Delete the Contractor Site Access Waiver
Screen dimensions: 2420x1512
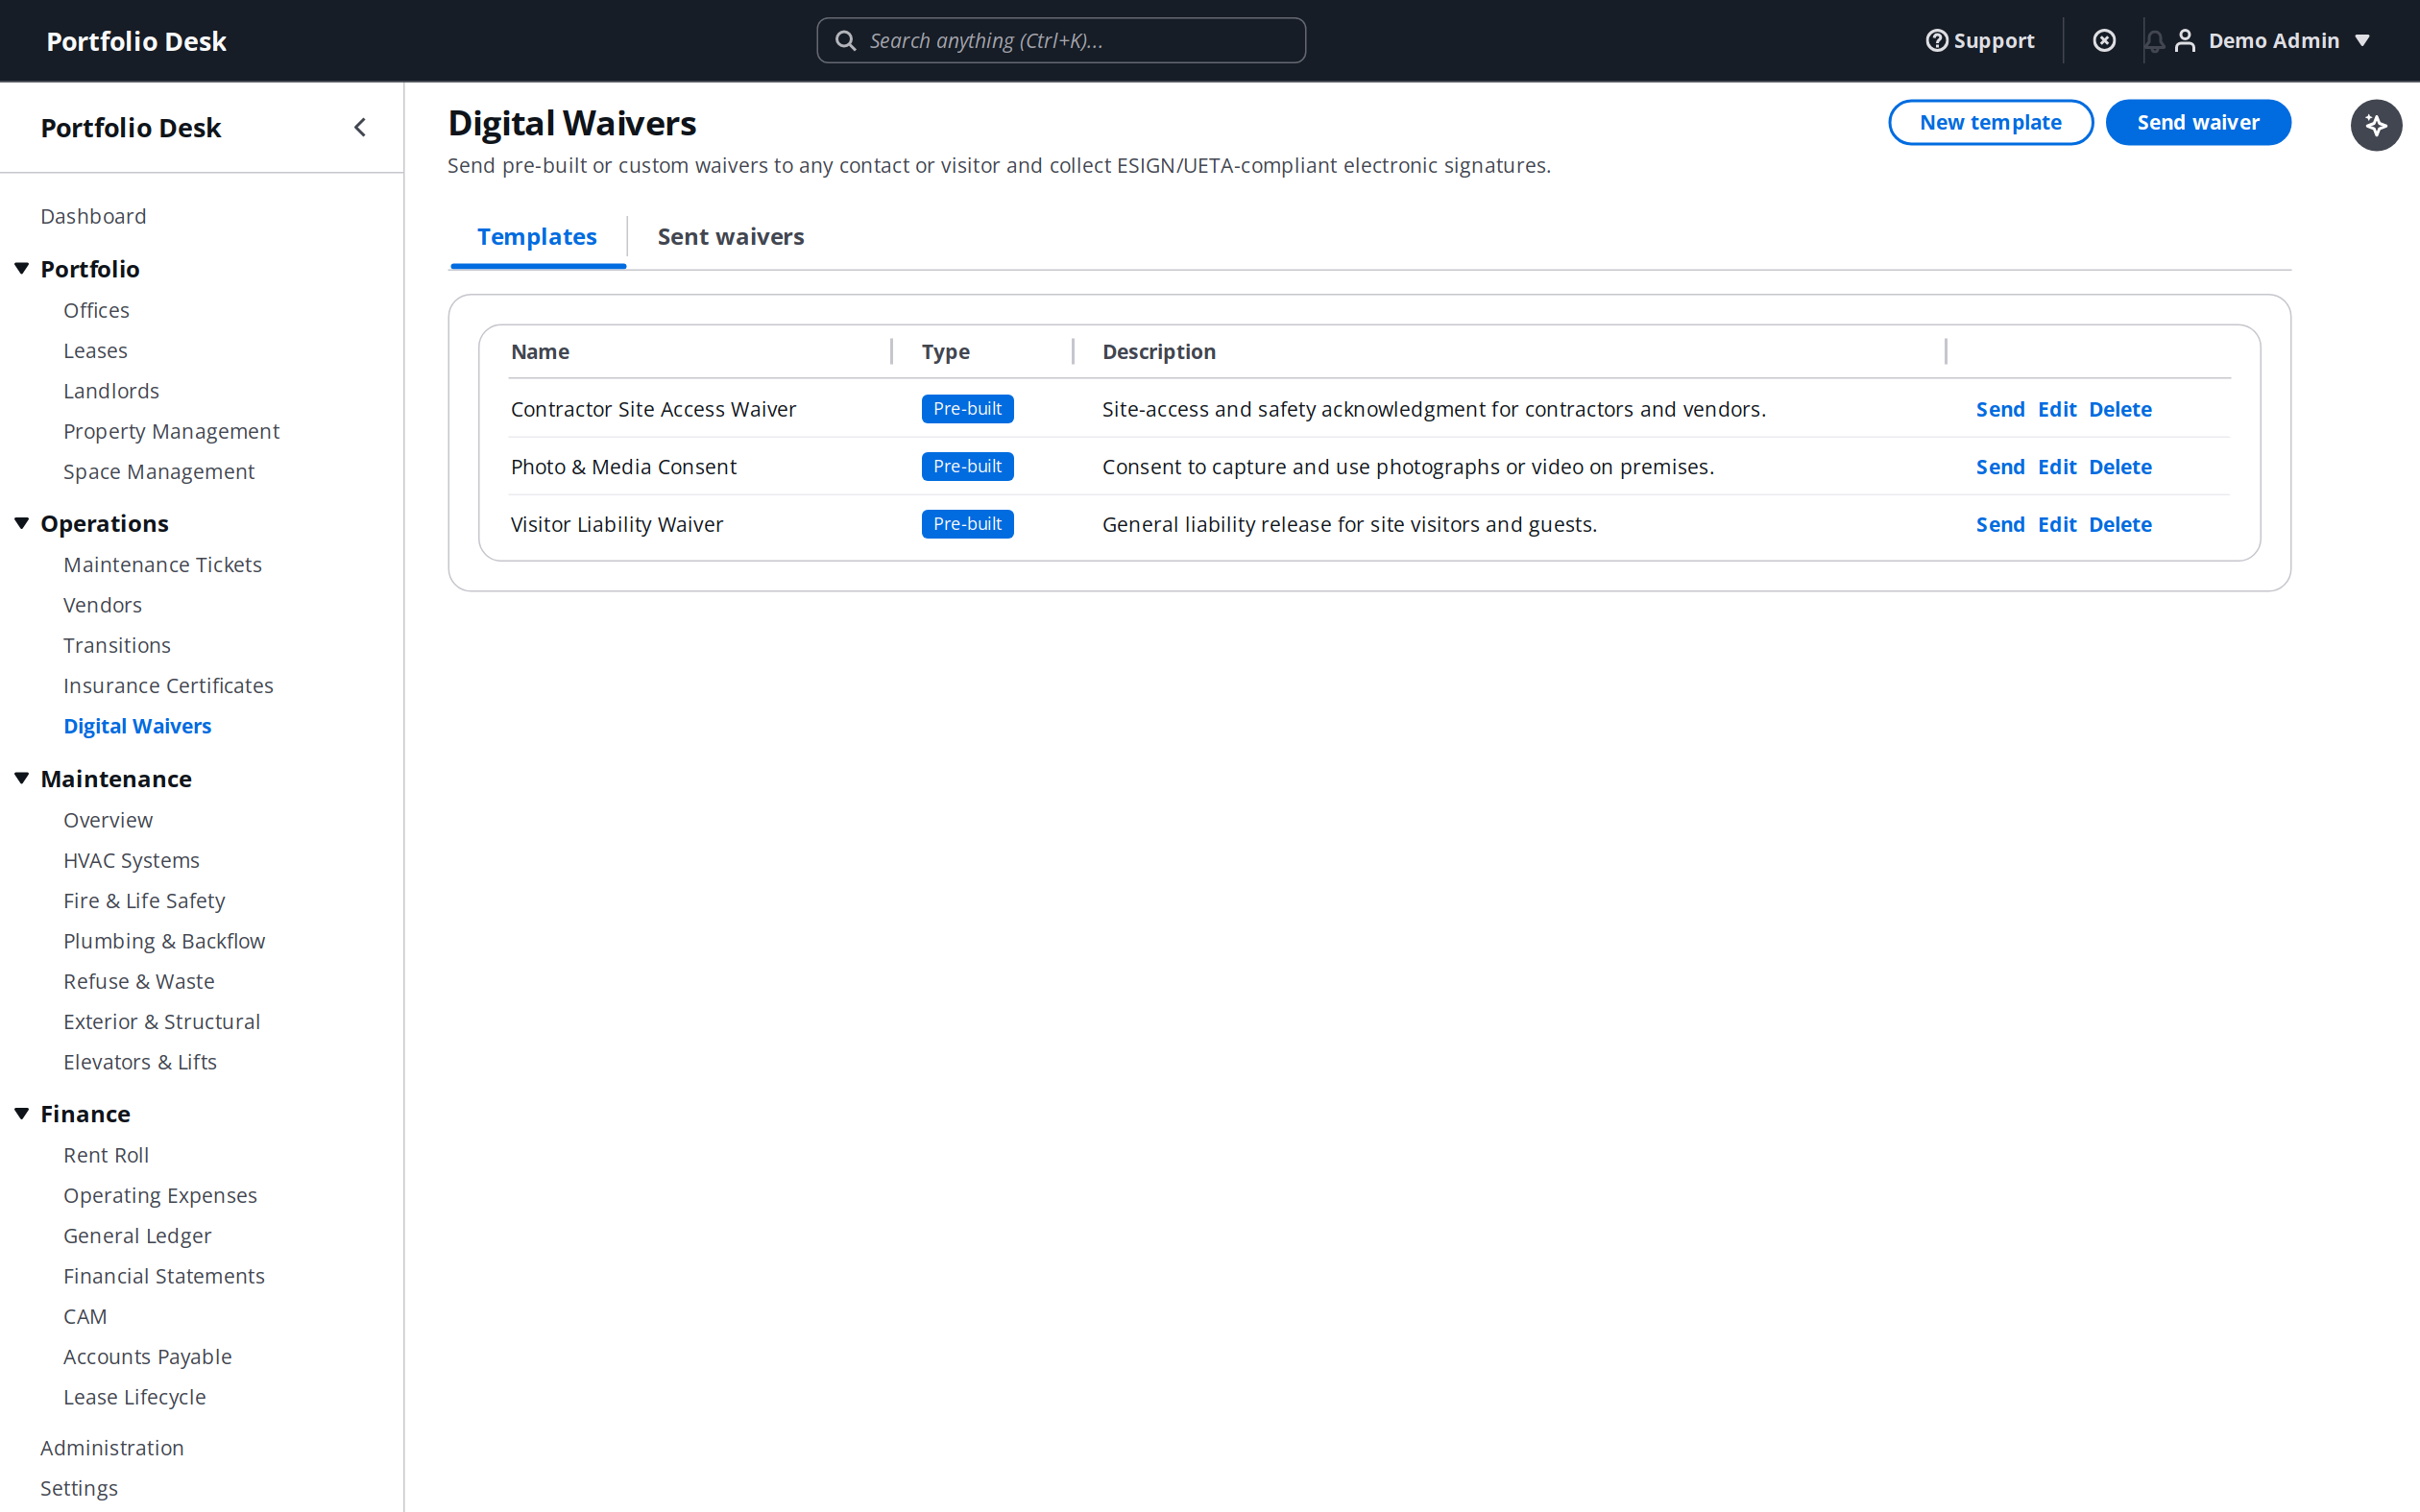coord(2120,409)
